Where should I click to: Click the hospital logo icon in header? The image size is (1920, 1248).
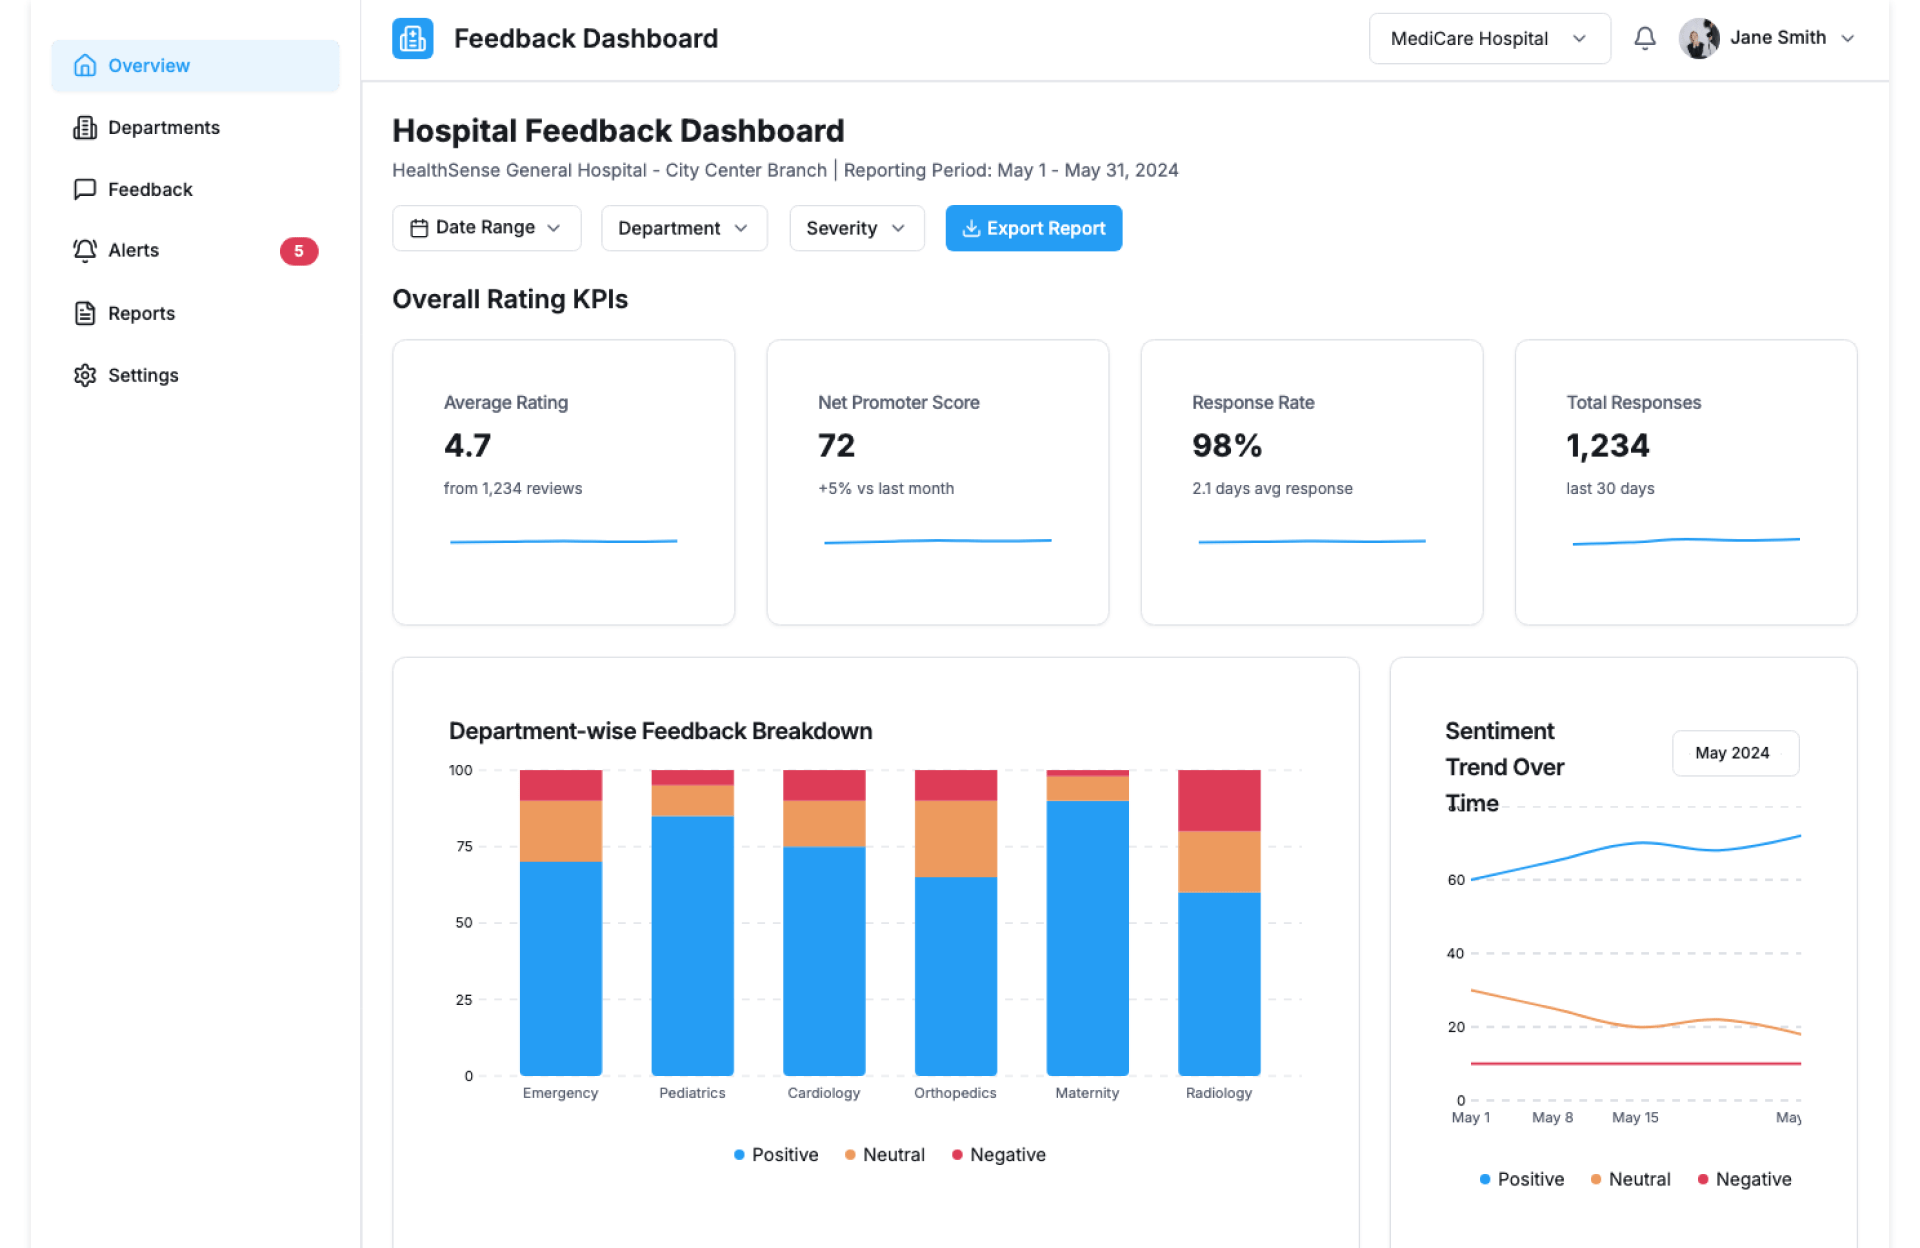click(x=412, y=38)
